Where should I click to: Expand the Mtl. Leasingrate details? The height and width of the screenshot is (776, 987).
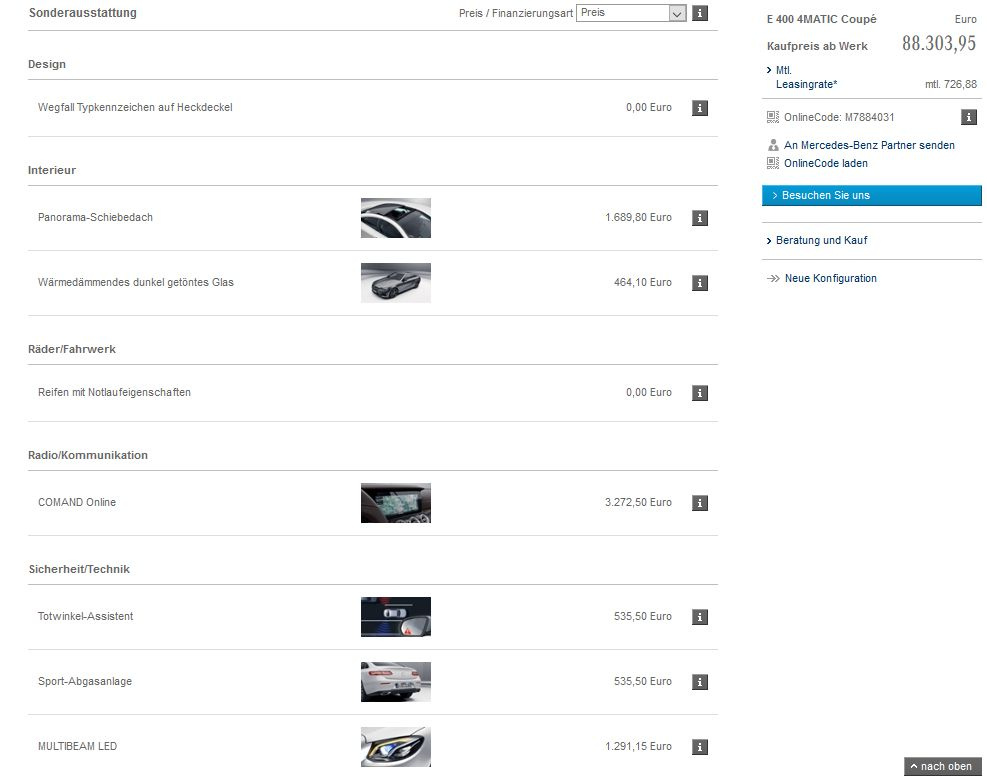click(x=806, y=78)
